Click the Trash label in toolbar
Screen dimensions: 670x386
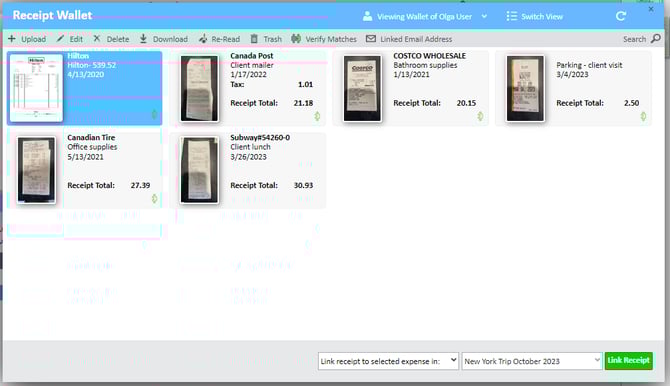click(x=273, y=39)
